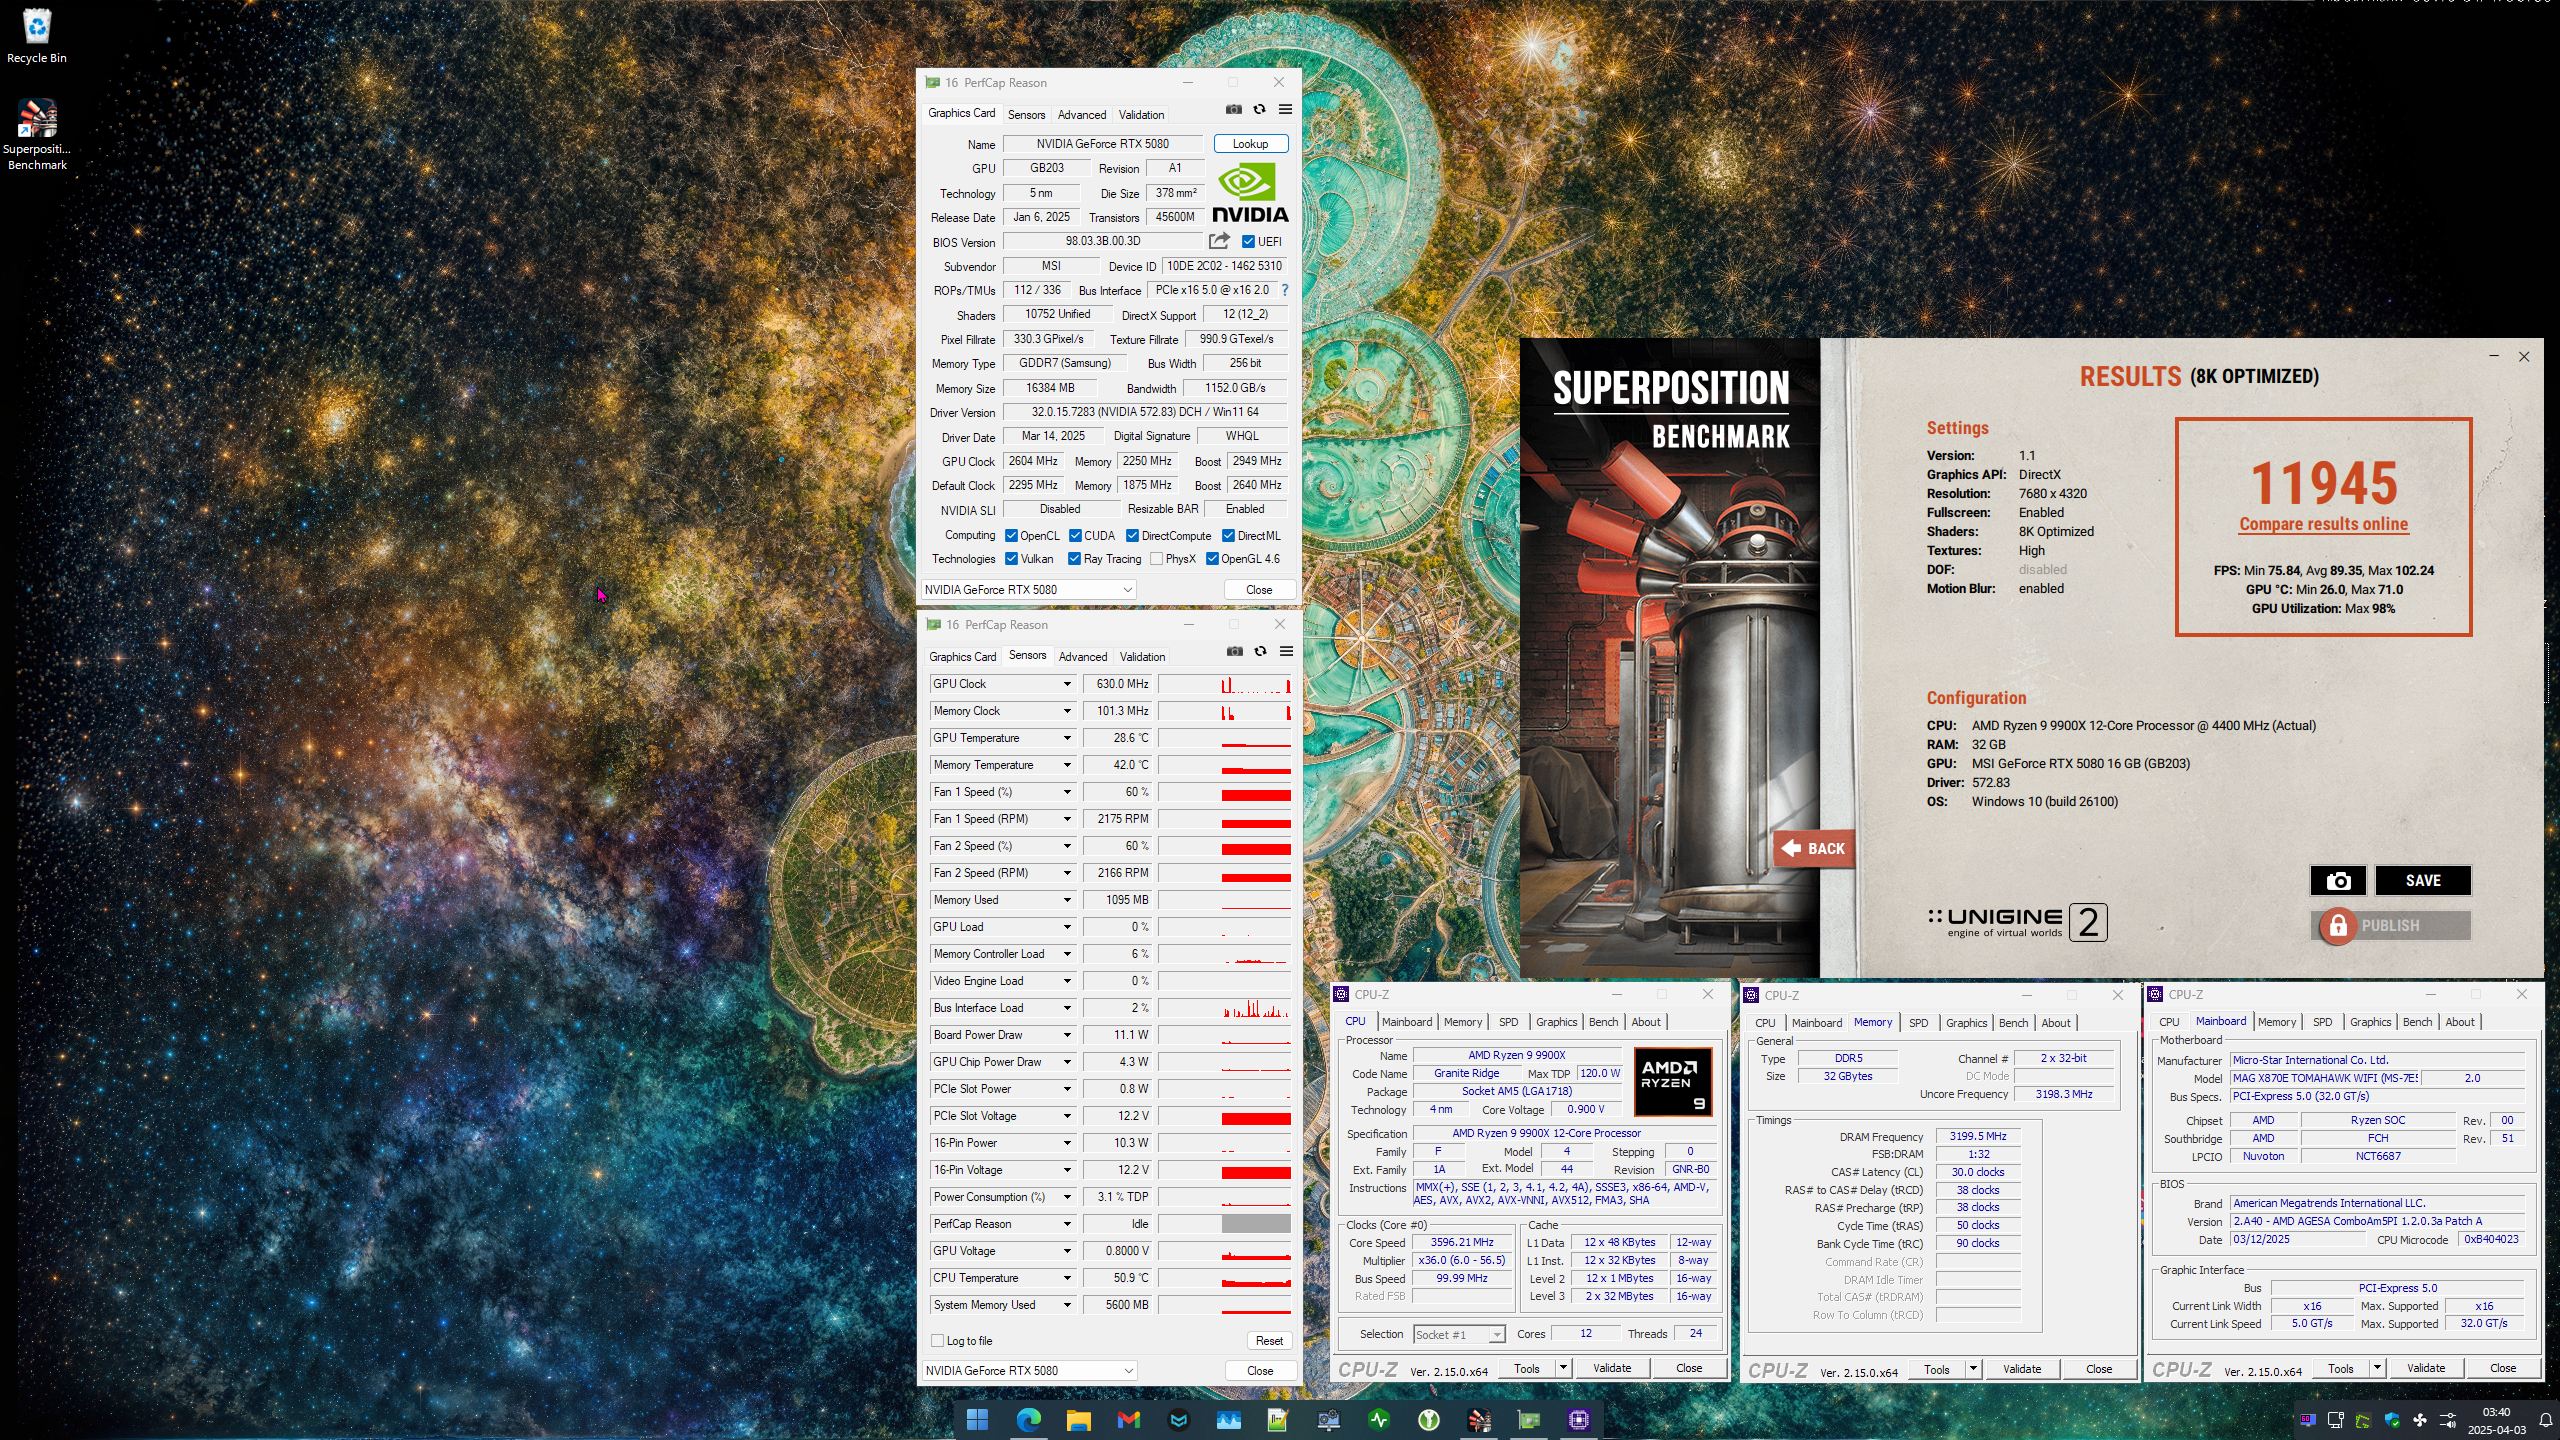Click Reset in the GPU-Z Sensors window
Image resolution: width=2560 pixels, height=1440 pixels.
click(1269, 1341)
